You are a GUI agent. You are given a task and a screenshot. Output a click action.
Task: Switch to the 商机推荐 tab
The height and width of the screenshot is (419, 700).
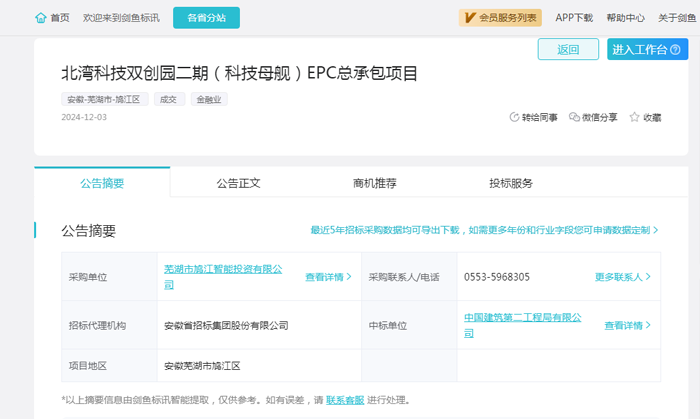tap(375, 183)
